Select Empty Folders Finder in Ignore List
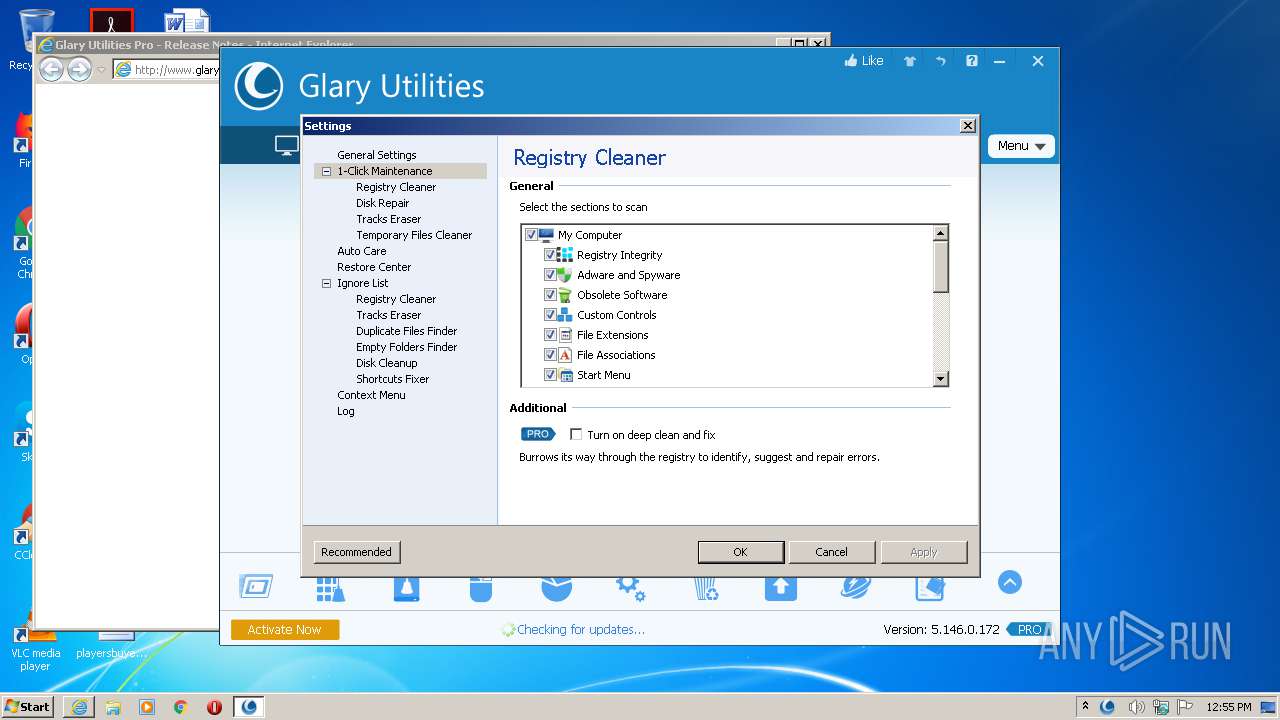This screenshot has width=1280, height=720. [x=407, y=347]
